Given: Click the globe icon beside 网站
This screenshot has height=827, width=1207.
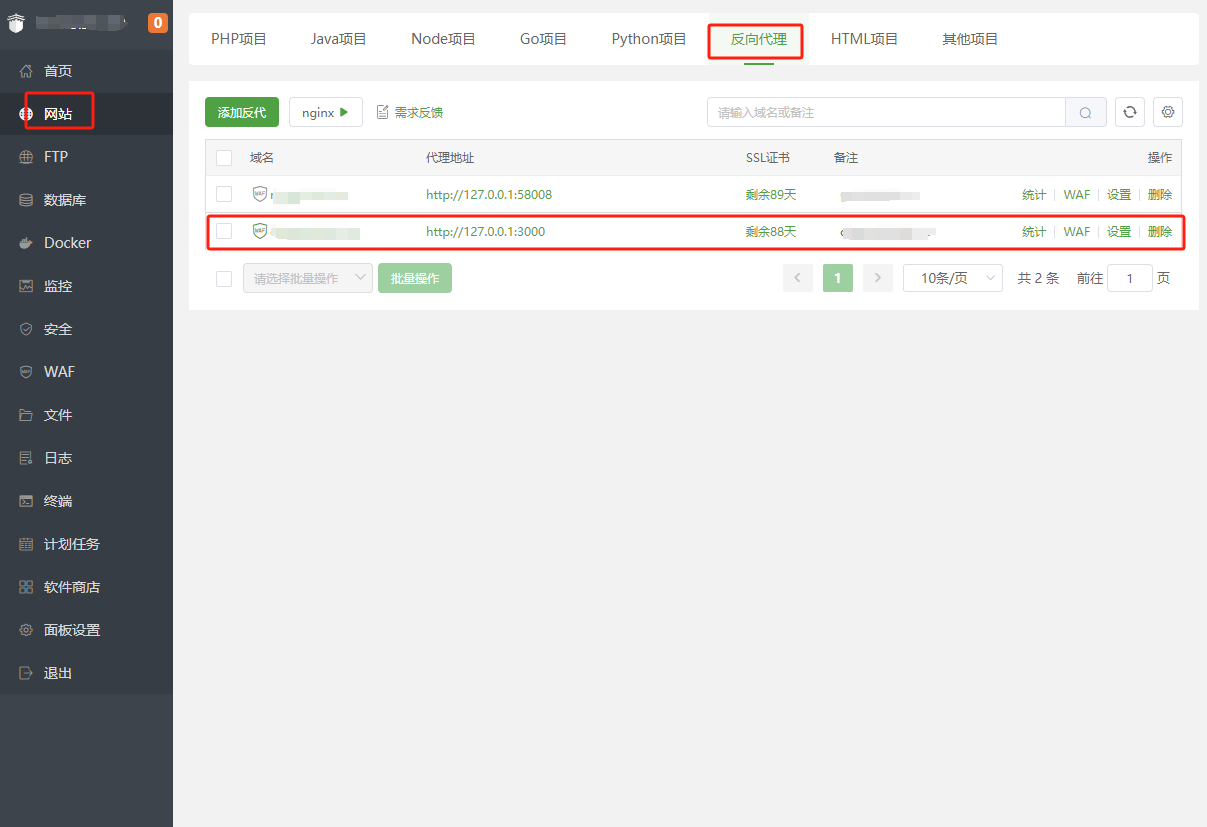Looking at the screenshot, I should (x=26, y=114).
